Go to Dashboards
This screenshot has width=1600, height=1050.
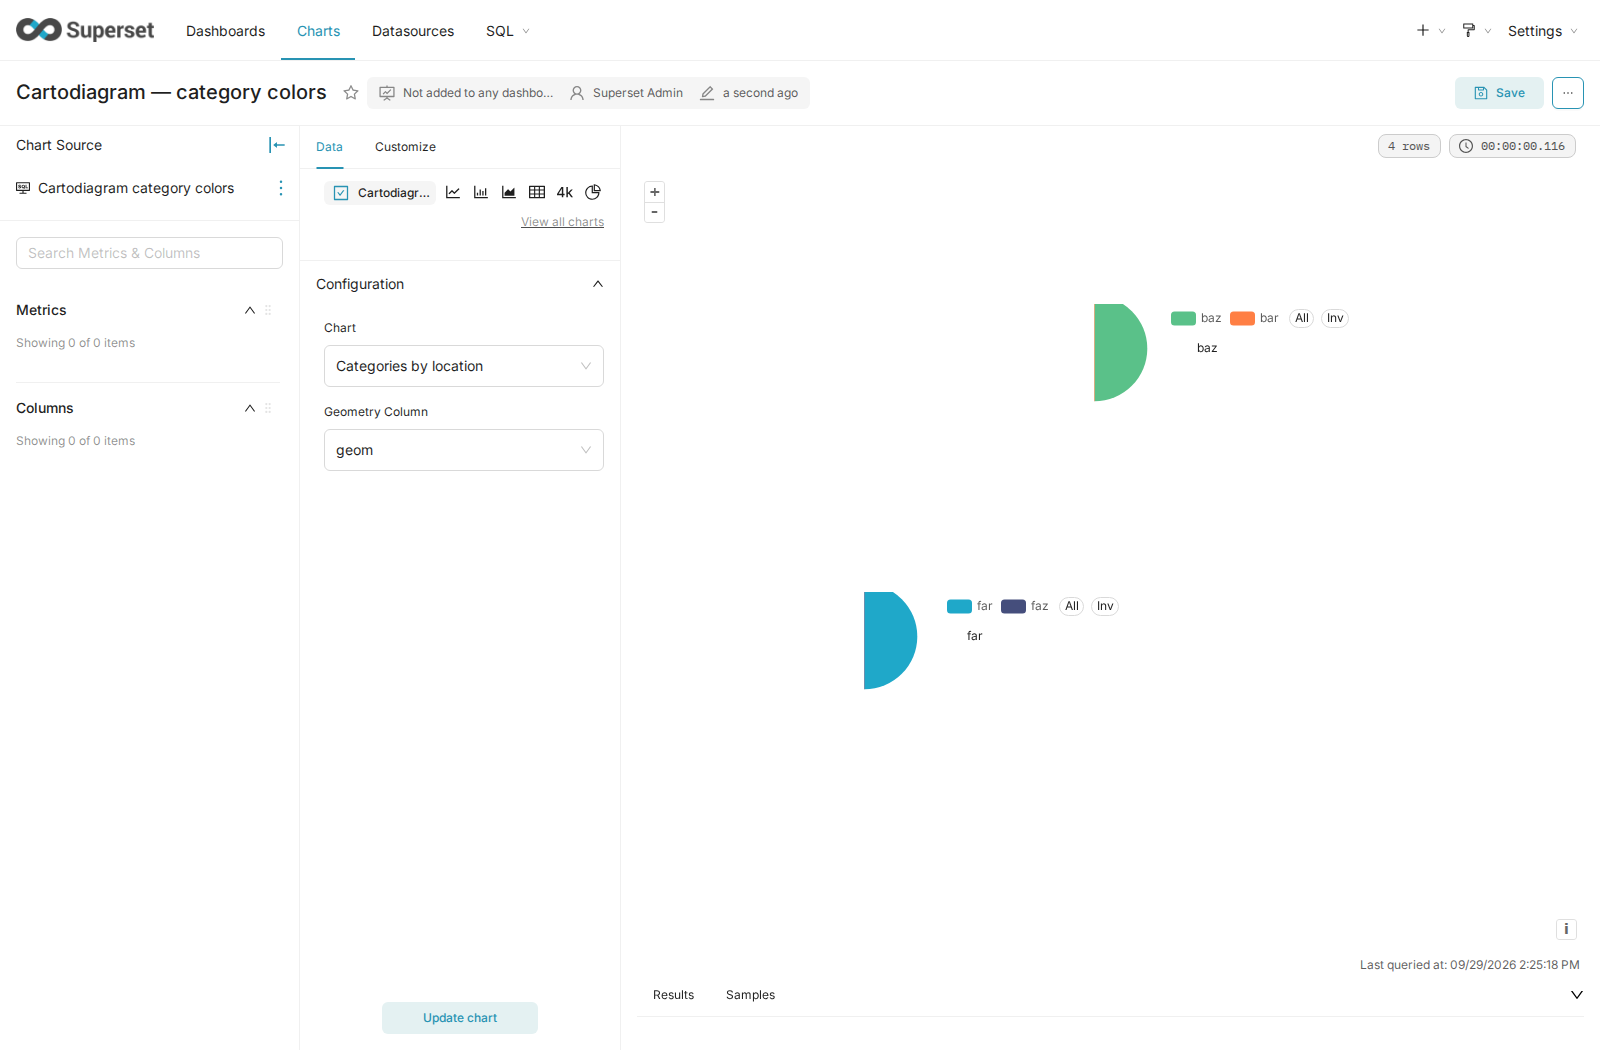(x=226, y=31)
